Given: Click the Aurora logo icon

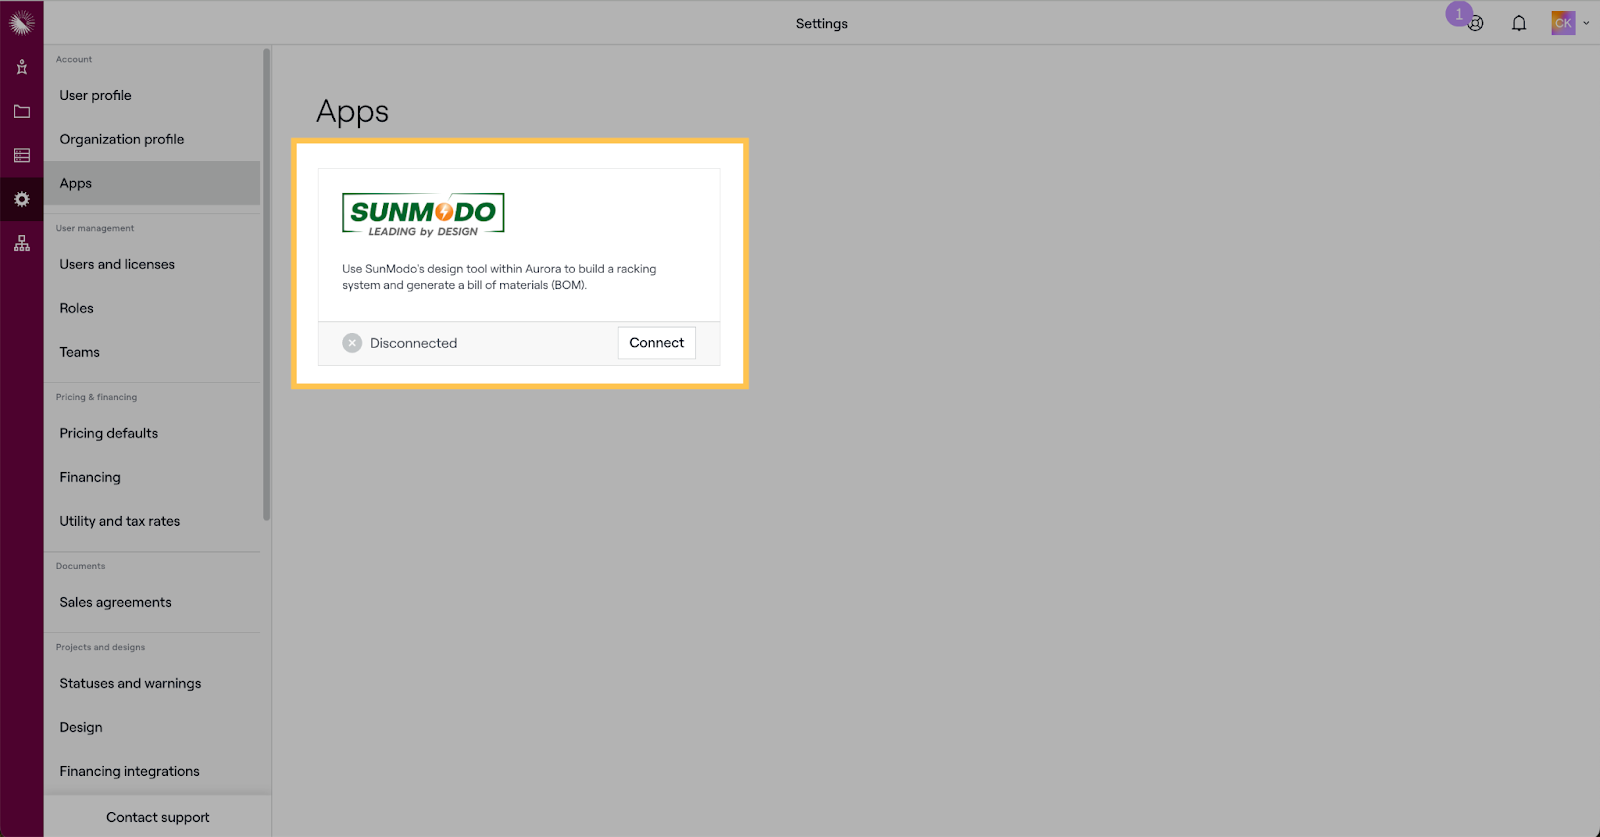Looking at the screenshot, I should click(22, 22).
